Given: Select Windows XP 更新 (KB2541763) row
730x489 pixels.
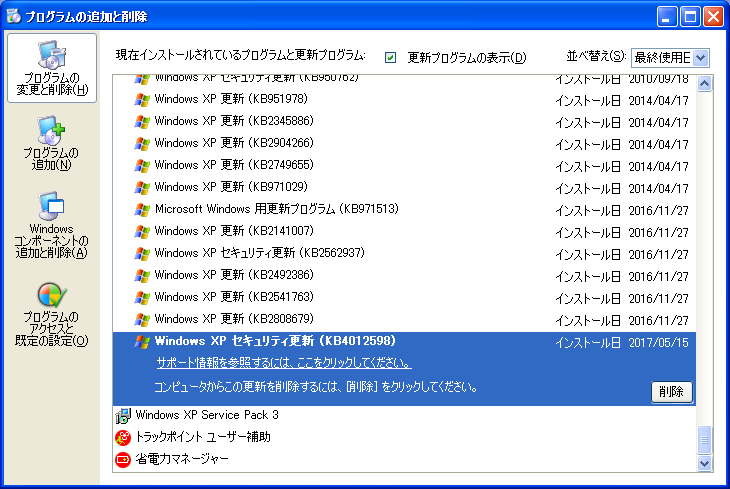Looking at the screenshot, I should click(x=404, y=297).
